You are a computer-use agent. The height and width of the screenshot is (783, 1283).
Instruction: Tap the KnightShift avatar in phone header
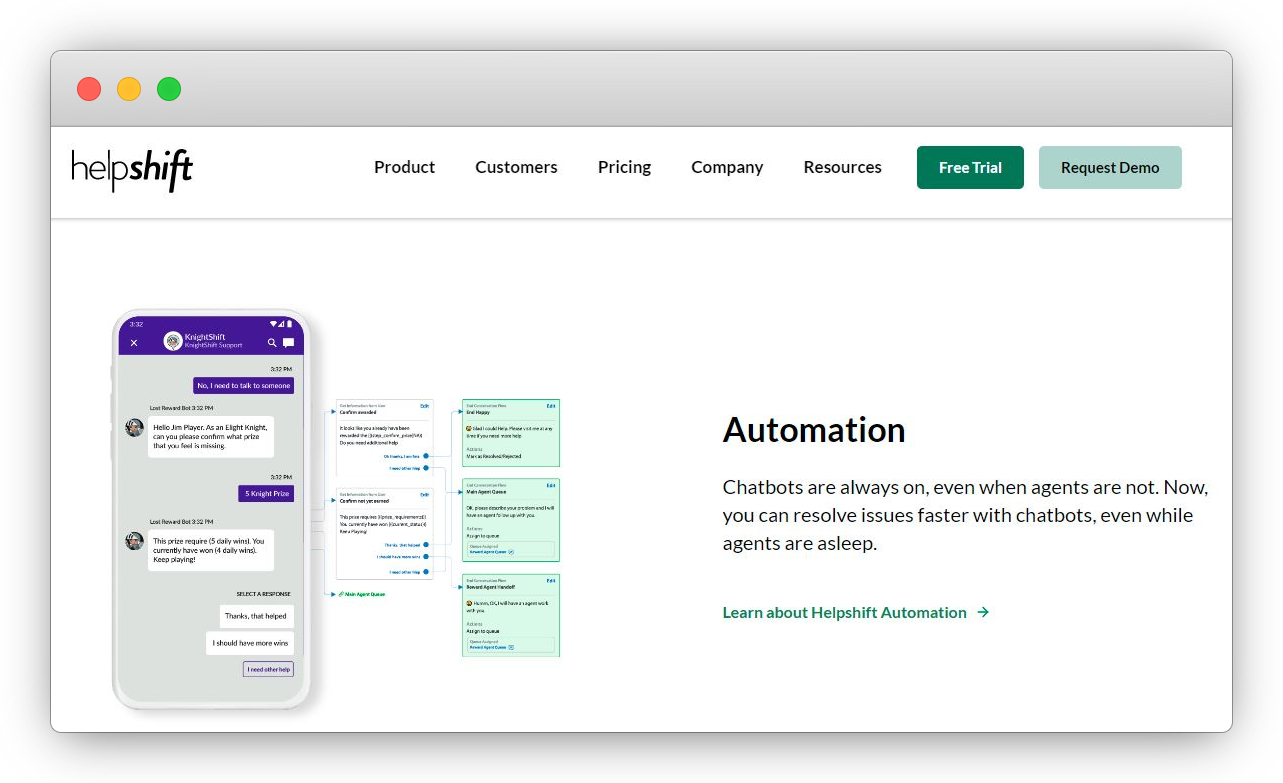click(173, 342)
